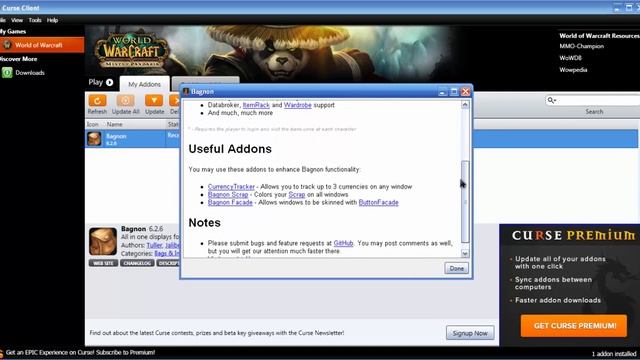This screenshot has width=640, height=360.
Task: Click the Icon column header
Action: [x=93, y=124]
